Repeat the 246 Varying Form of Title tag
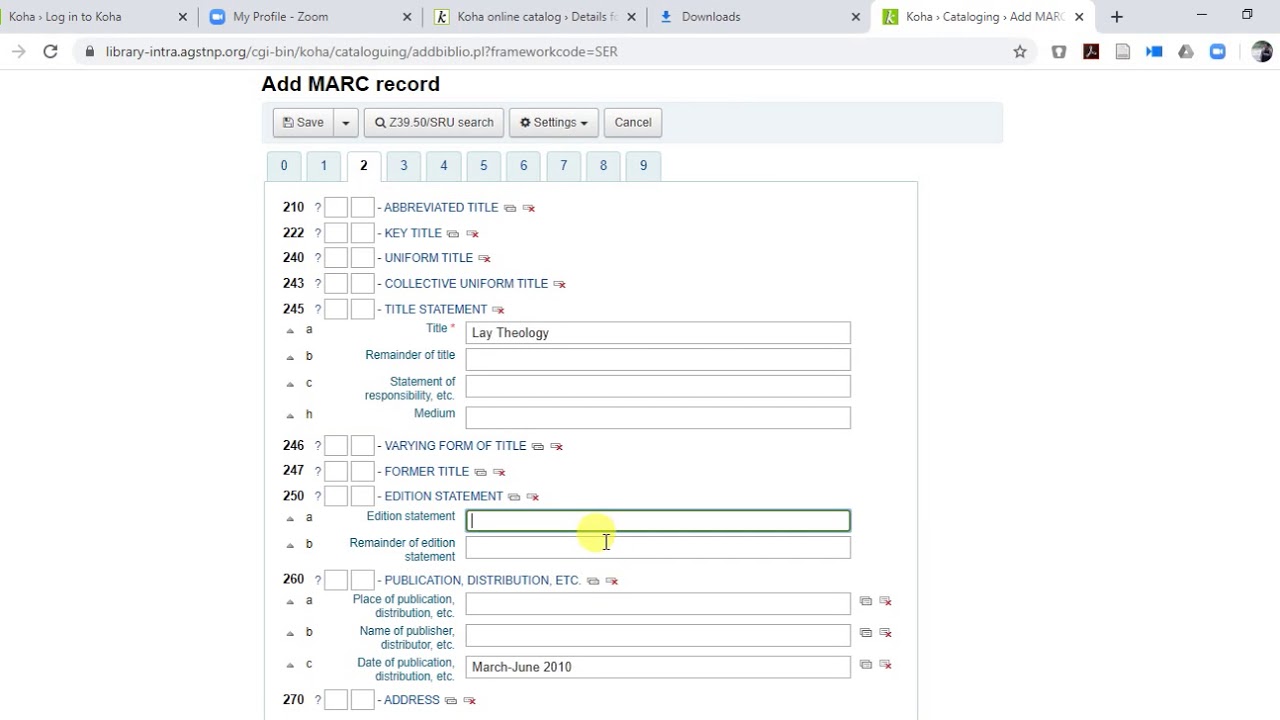This screenshot has width=1280, height=720. tap(538, 446)
